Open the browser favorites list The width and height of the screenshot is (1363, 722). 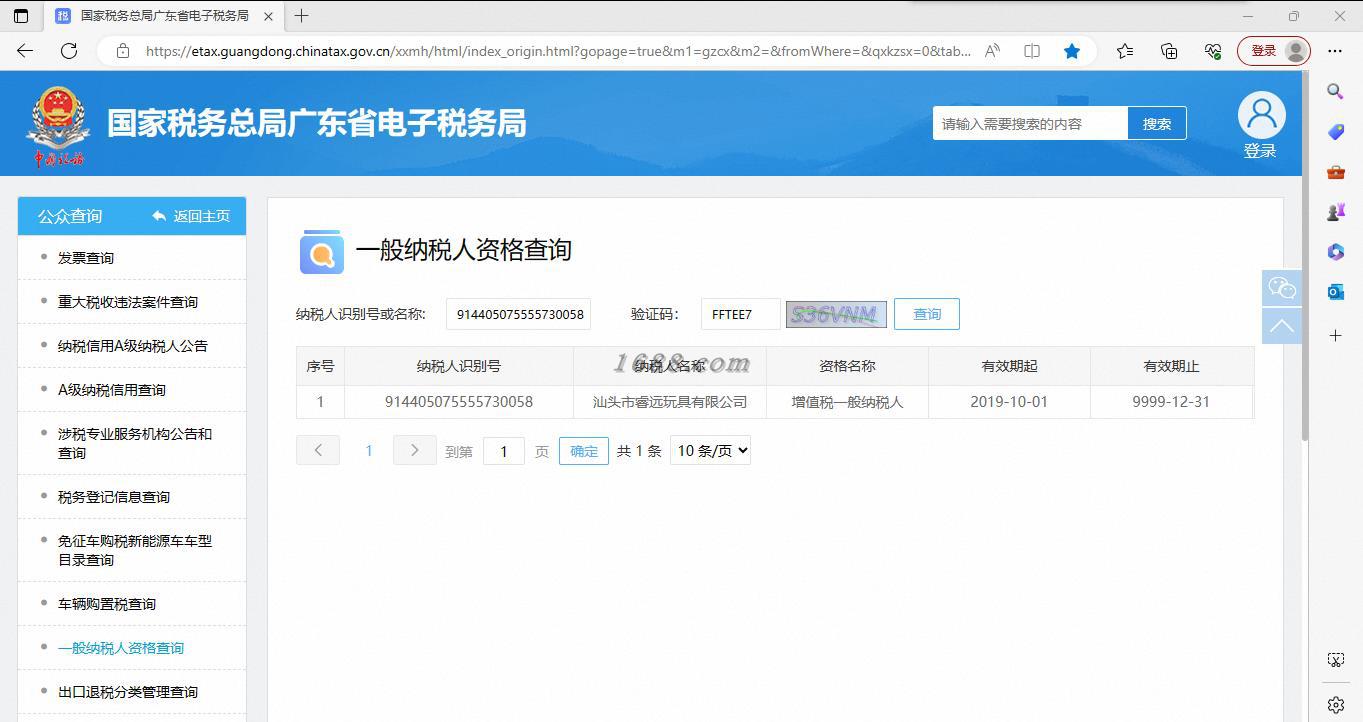1125,51
